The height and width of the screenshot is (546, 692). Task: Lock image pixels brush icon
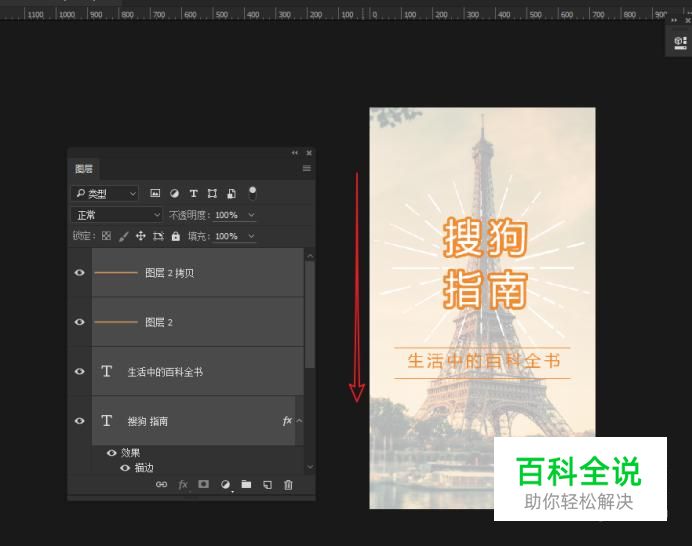123,237
